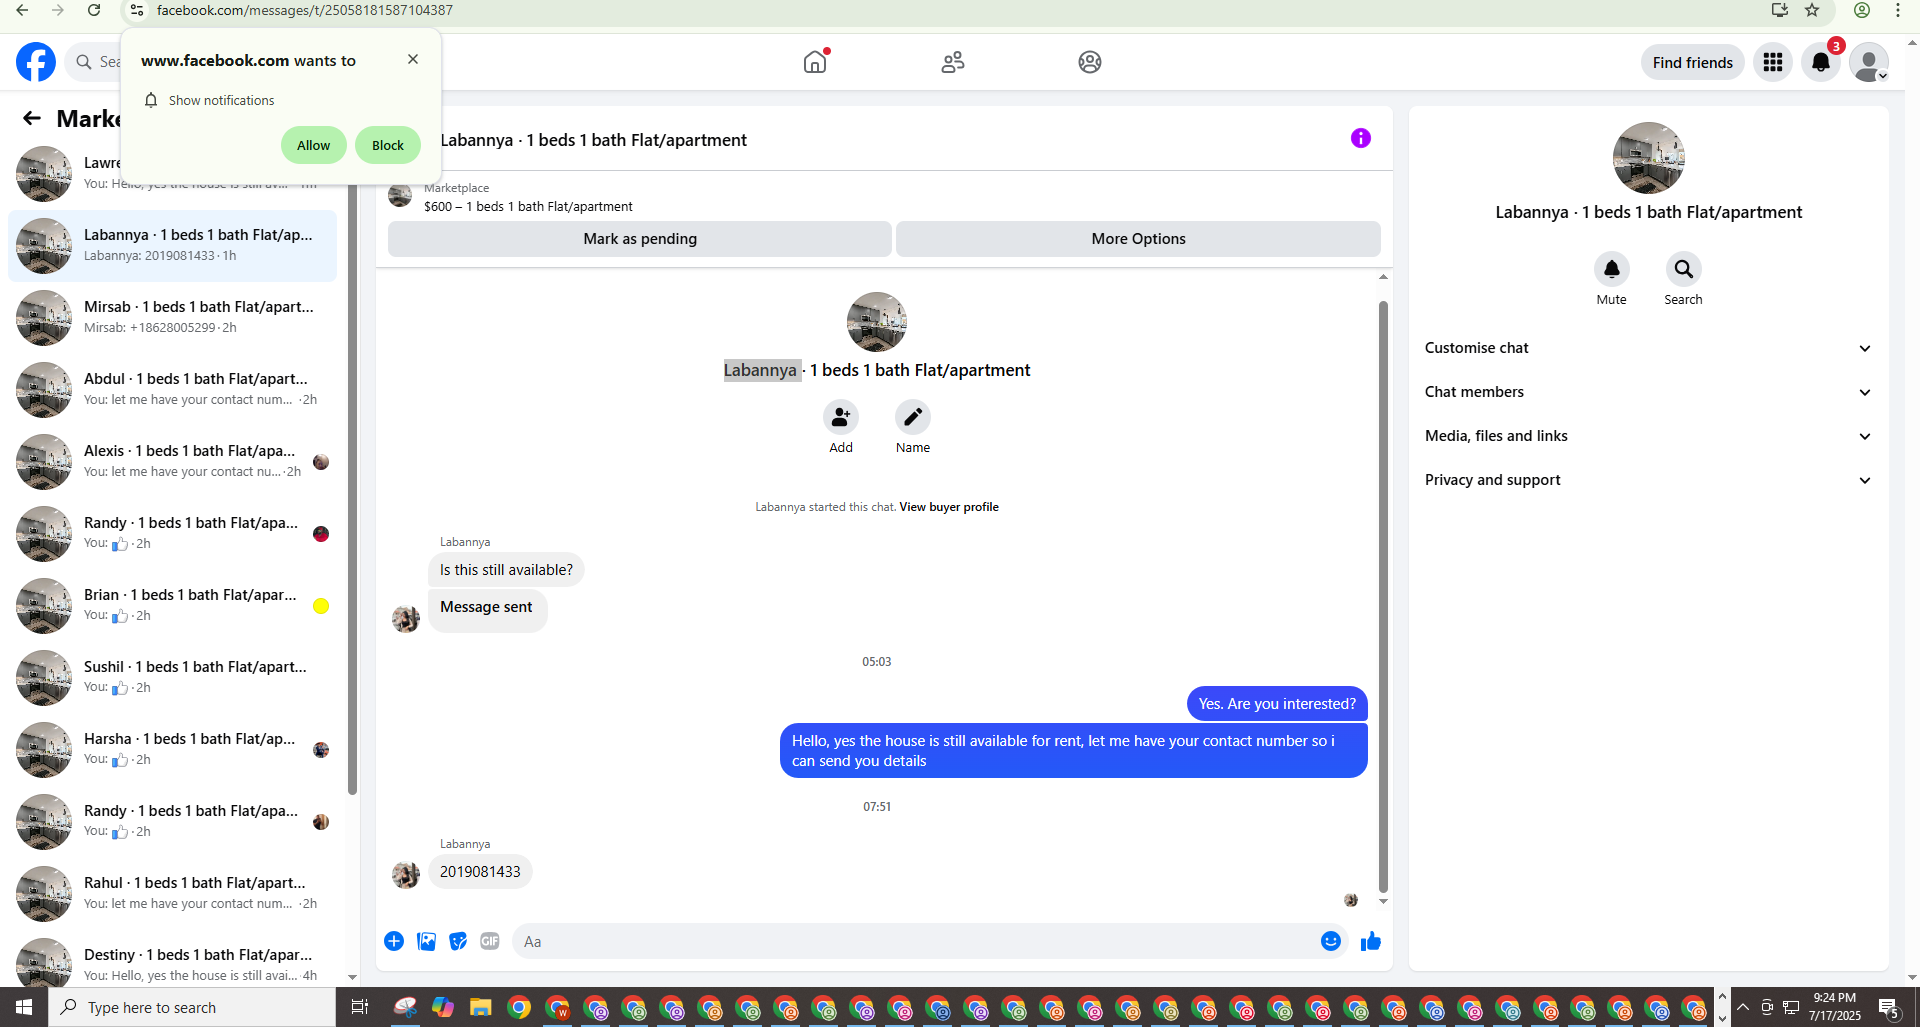Open Abdul conversation
This screenshot has height=1027, width=1920.
point(172,390)
